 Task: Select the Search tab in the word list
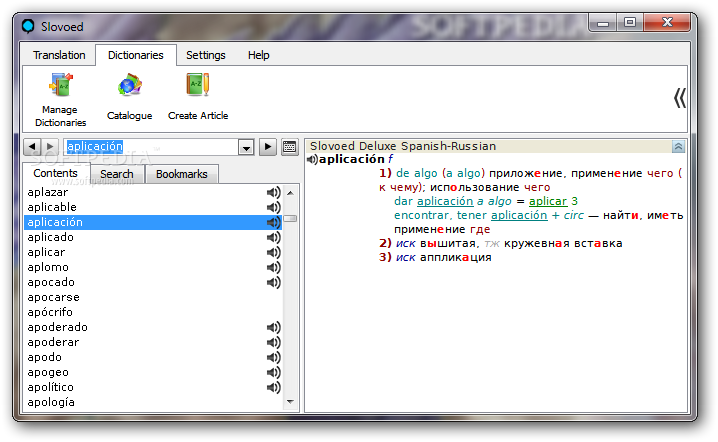click(117, 174)
